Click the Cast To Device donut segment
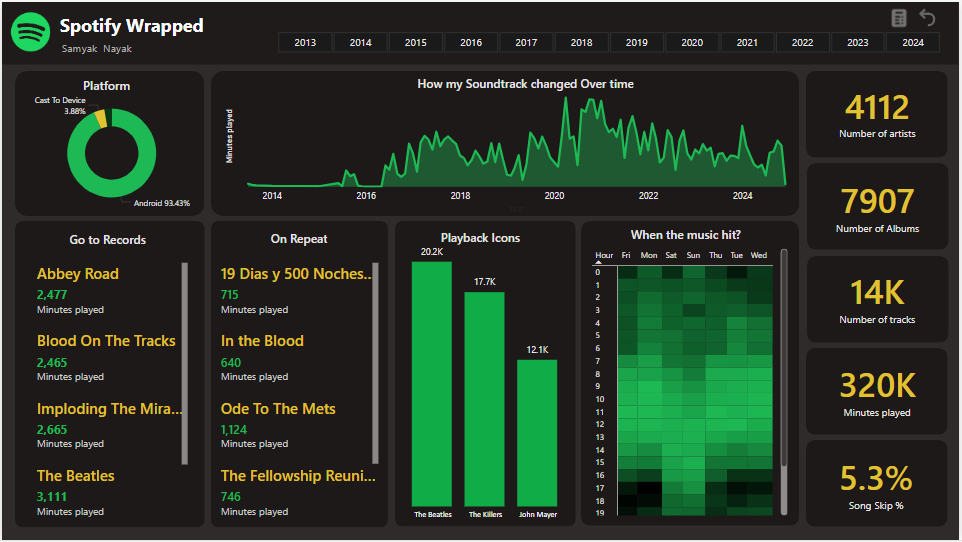Image resolution: width=962 pixels, height=542 pixels. click(101, 119)
